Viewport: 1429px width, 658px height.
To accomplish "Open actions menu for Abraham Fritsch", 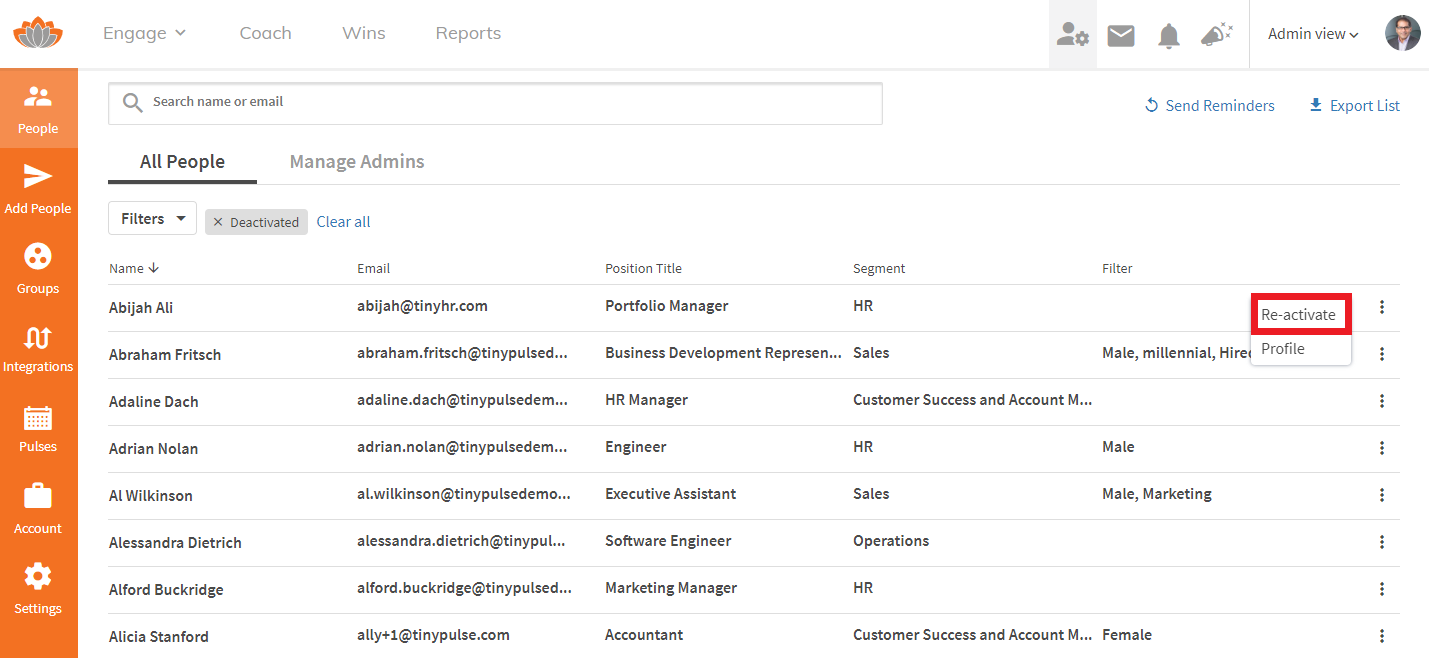I will [x=1382, y=354].
